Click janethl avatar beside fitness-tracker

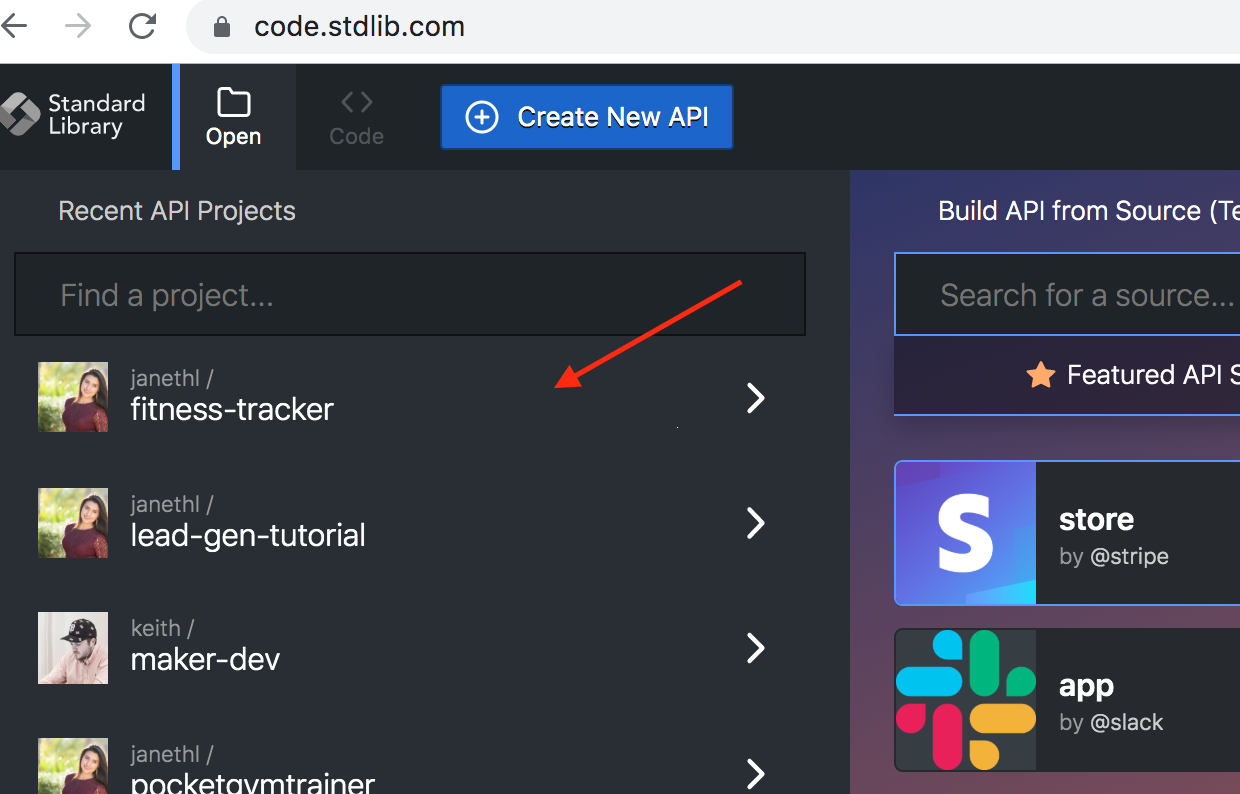73,397
